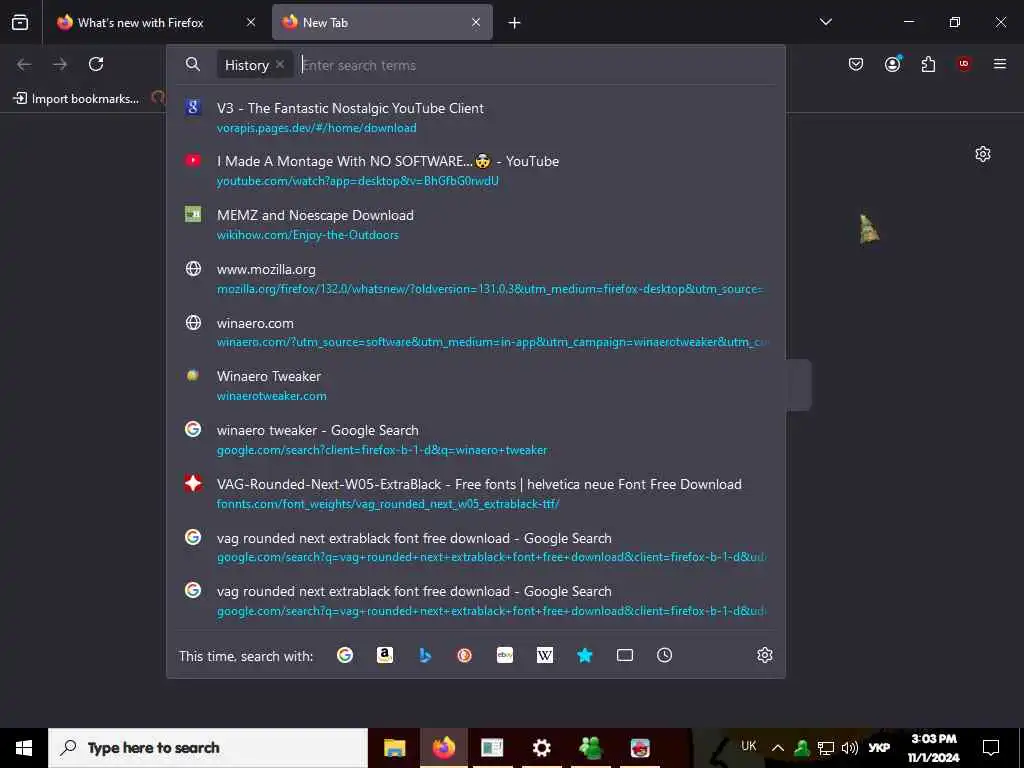The width and height of the screenshot is (1024, 768).
Task: Search this time with Wikipedia
Action: (545, 655)
